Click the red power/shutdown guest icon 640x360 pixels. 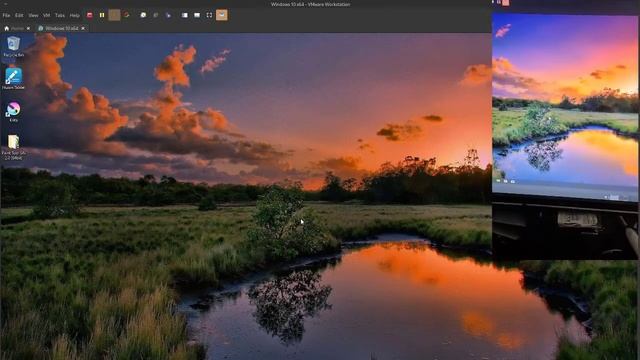[90, 15]
